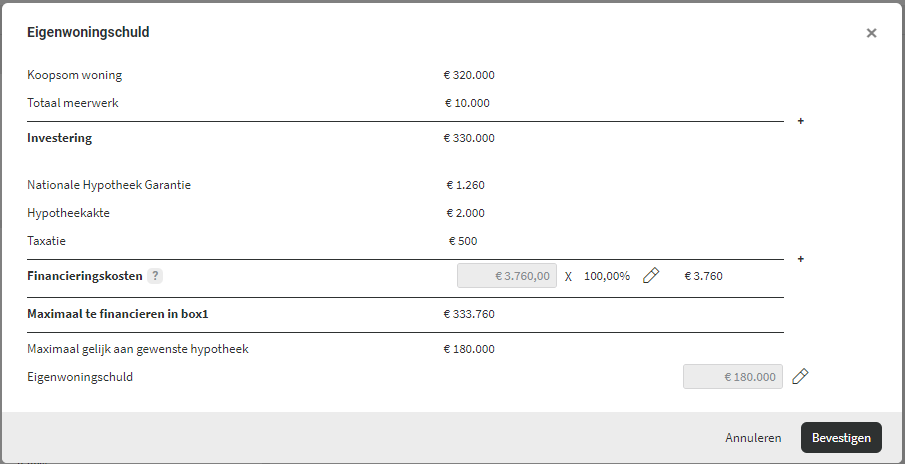Click the 100,00% percentage value
The image size is (905, 464).
[607, 276]
